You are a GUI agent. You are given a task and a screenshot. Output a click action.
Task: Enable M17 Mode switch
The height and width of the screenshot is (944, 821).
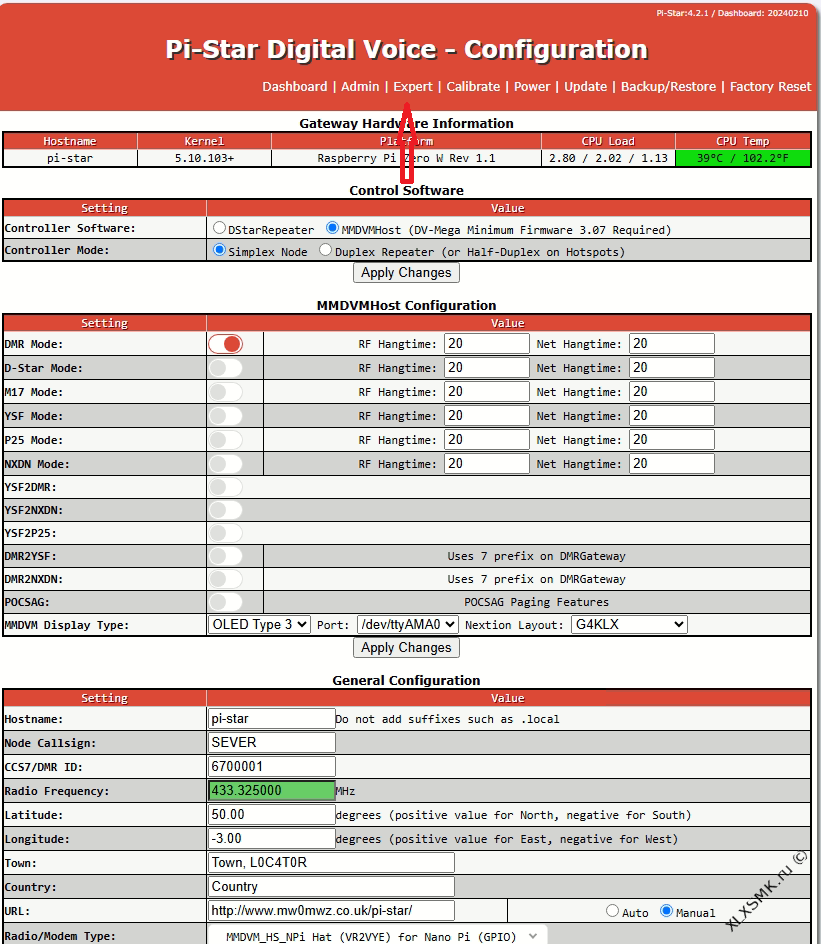coord(226,392)
